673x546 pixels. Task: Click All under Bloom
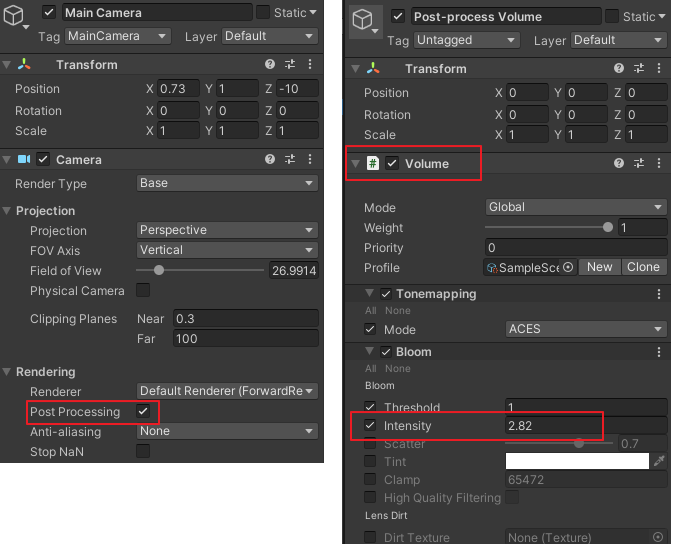(371, 368)
